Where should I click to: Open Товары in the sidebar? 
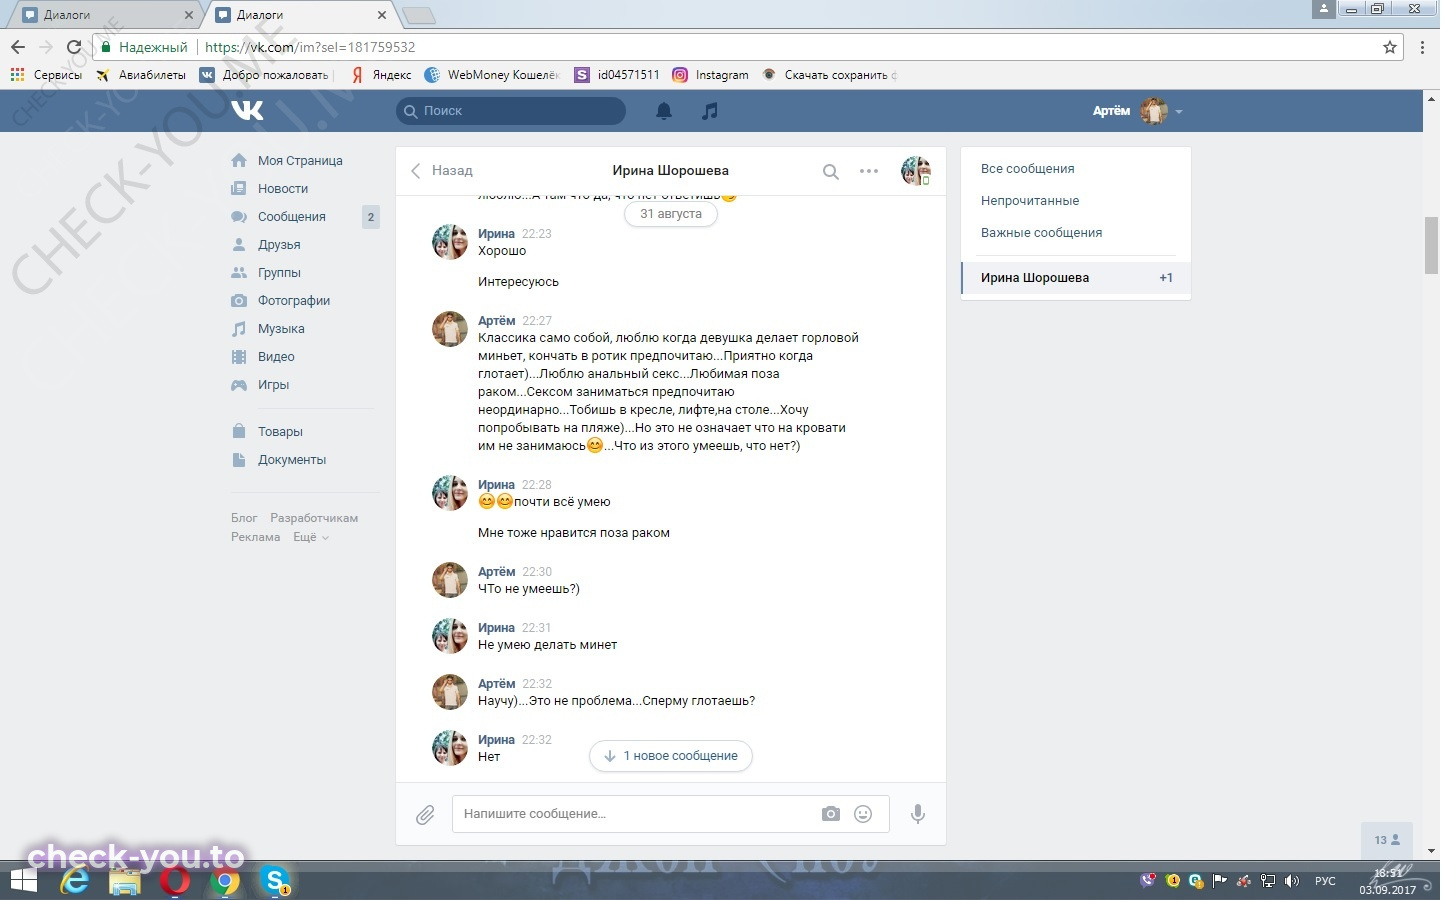(x=280, y=432)
